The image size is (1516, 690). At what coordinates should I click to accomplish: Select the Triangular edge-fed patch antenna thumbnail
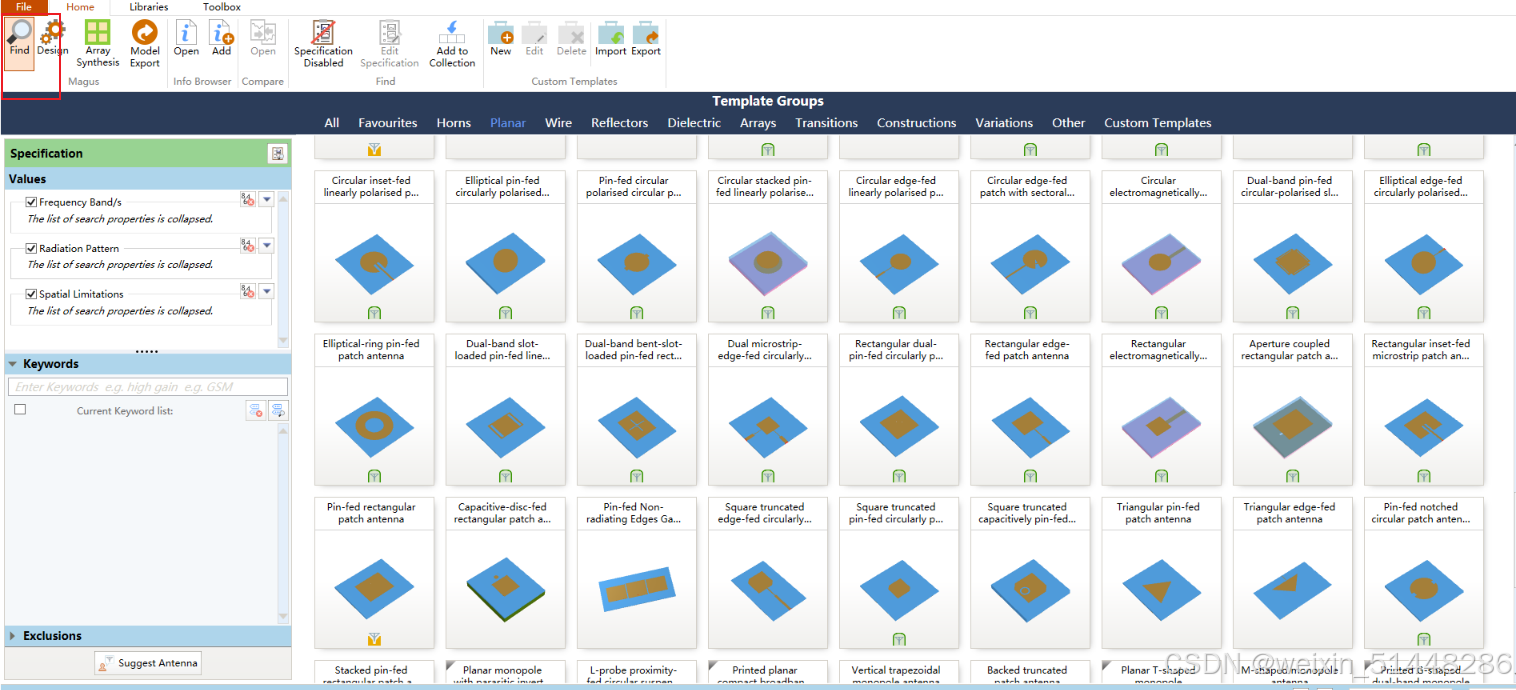click(x=1292, y=573)
